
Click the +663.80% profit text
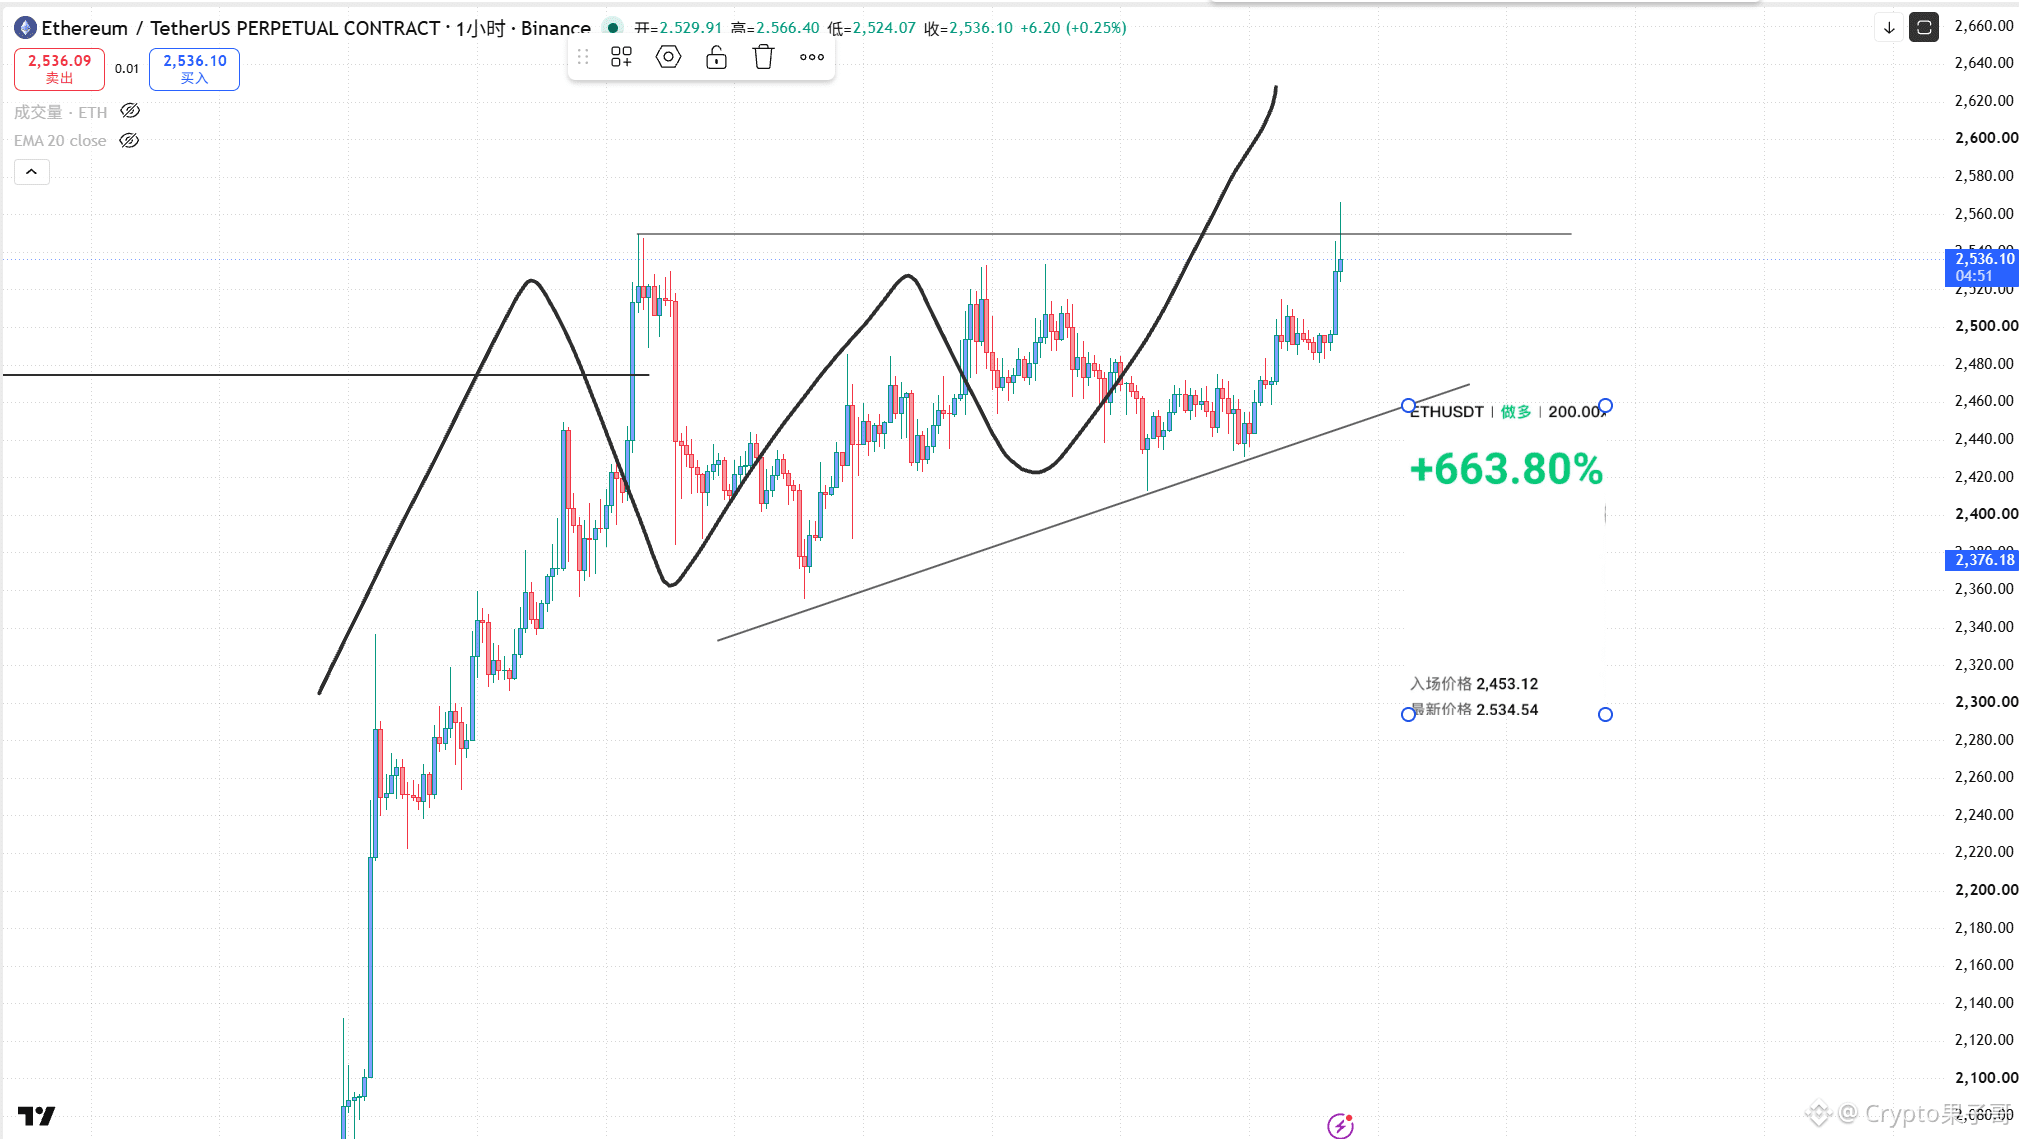1506,469
